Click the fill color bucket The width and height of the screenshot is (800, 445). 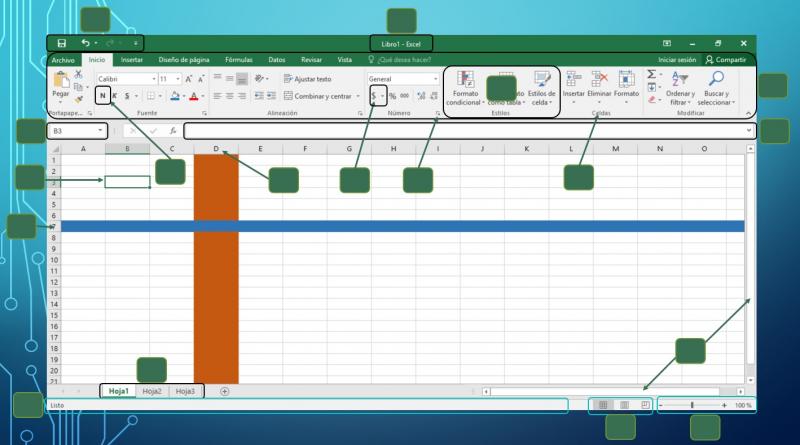175,96
